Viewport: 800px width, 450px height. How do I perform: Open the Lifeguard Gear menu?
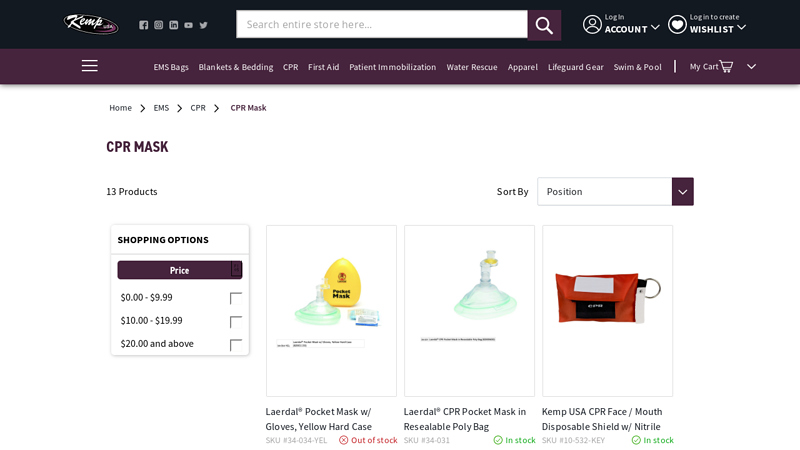(x=576, y=67)
